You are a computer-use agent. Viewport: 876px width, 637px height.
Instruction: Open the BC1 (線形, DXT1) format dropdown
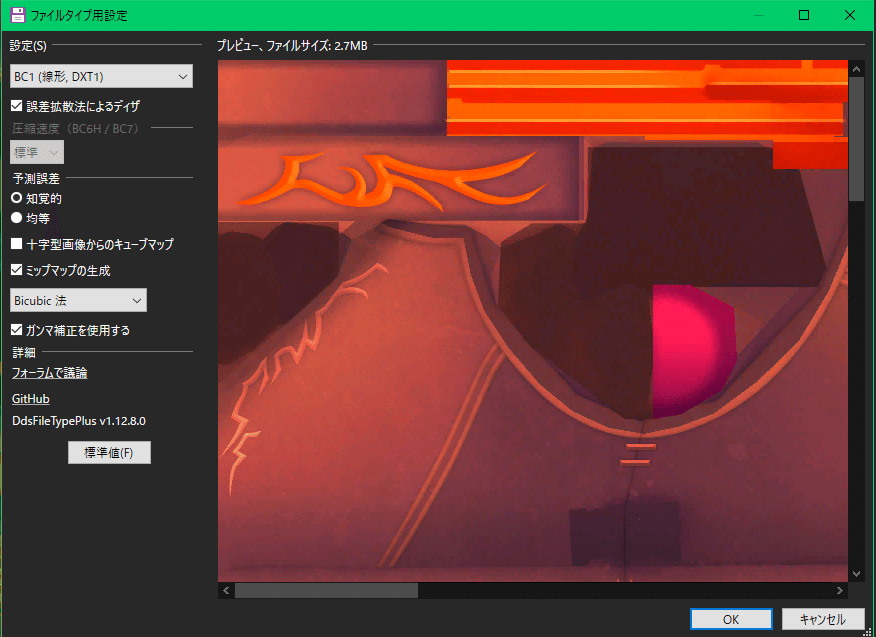[x=101, y=77]
